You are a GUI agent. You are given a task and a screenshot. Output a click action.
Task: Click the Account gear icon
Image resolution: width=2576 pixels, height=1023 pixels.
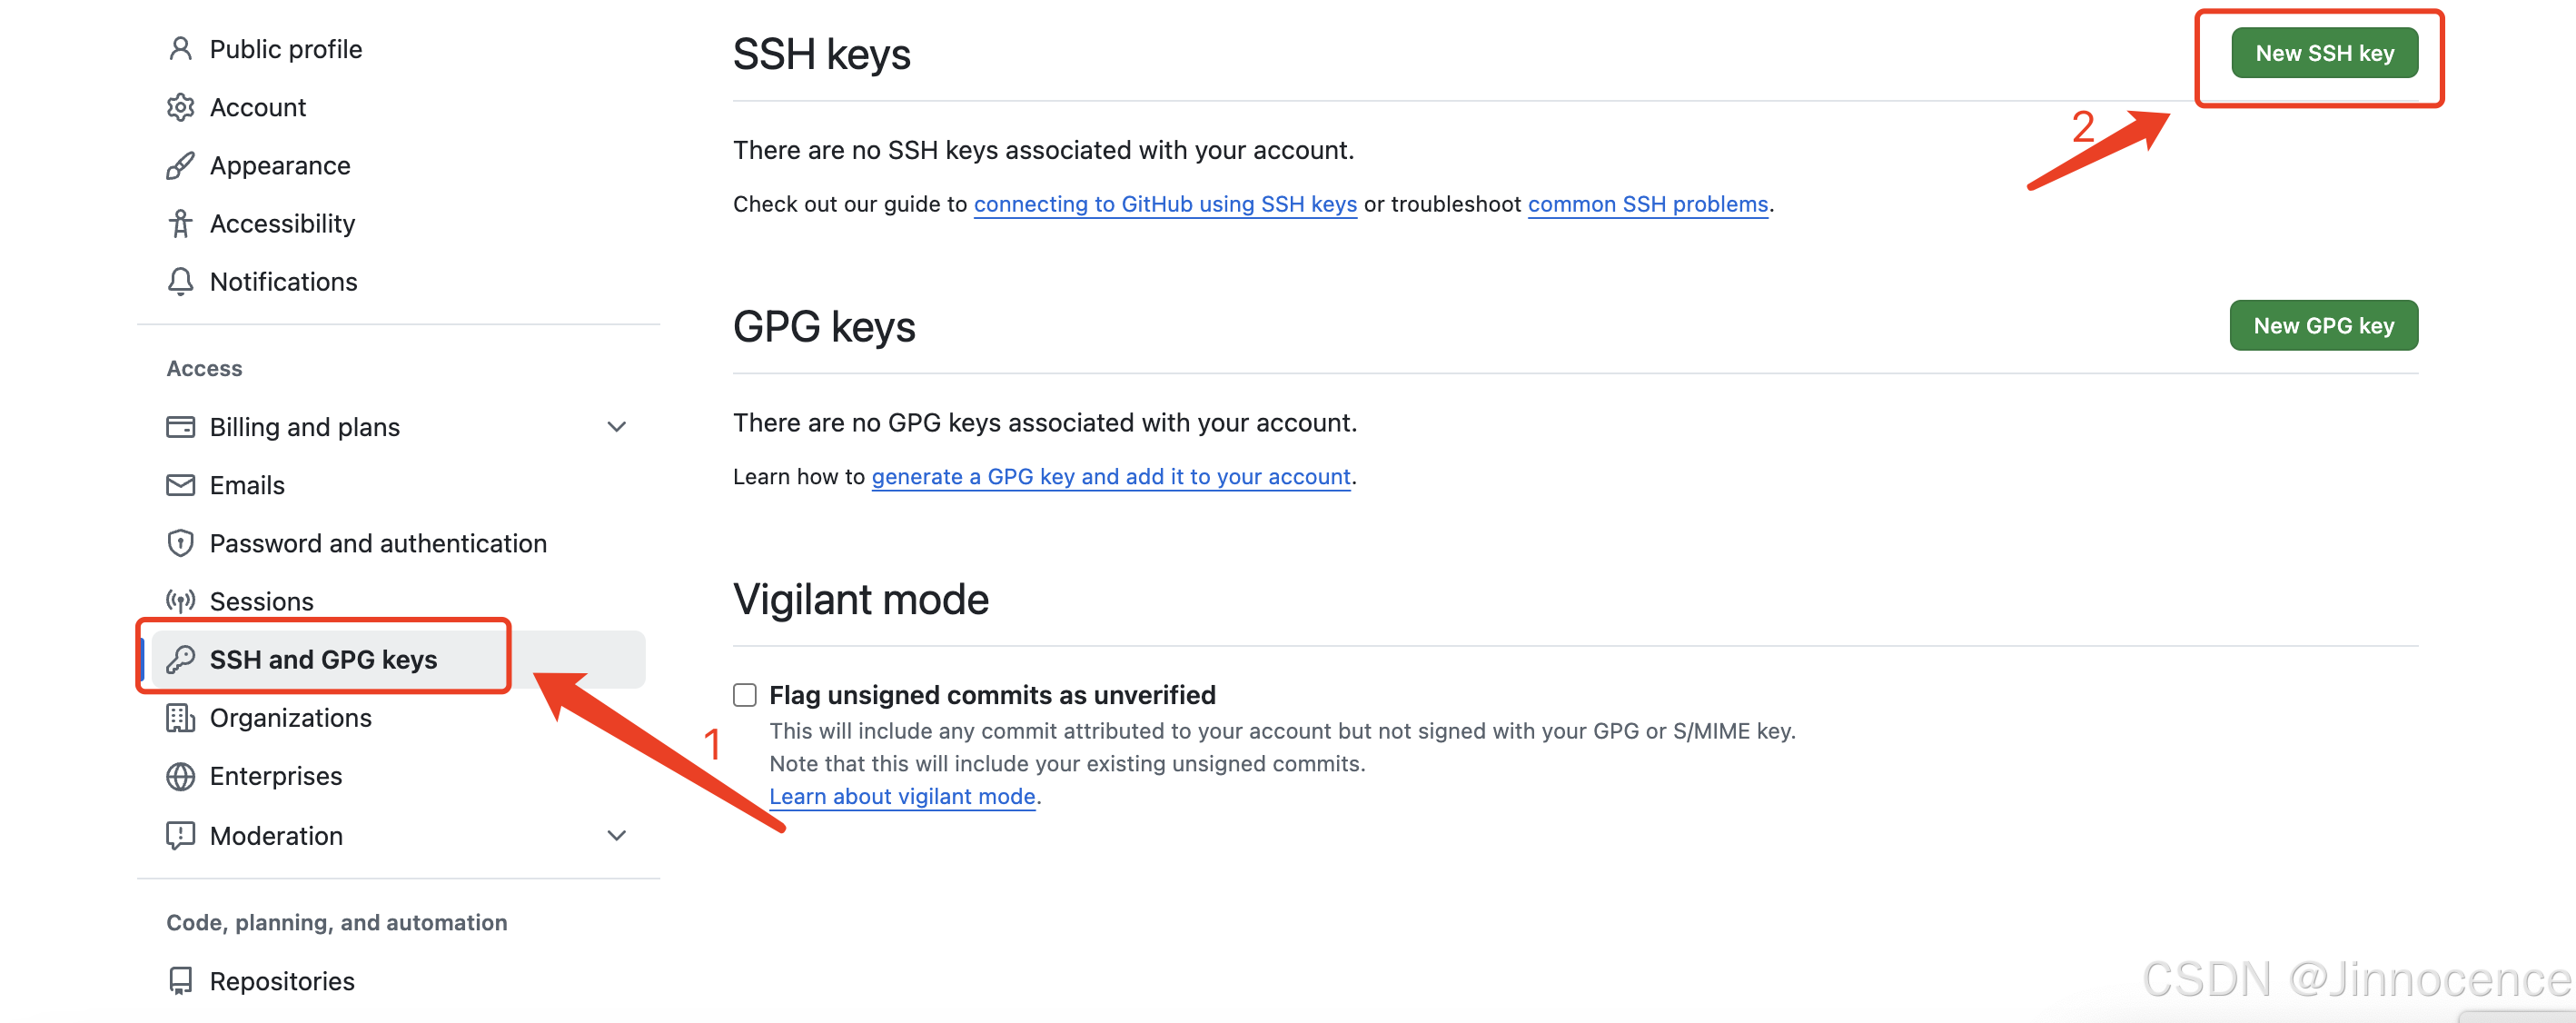pyautogui.click(x=180, y=107)
